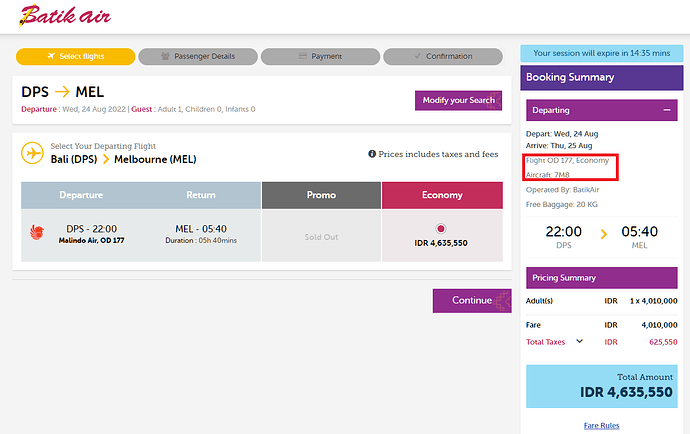Click the Sold Out promo cell
690x434 pixels.
pyautogui.click(x=320, y=236)
